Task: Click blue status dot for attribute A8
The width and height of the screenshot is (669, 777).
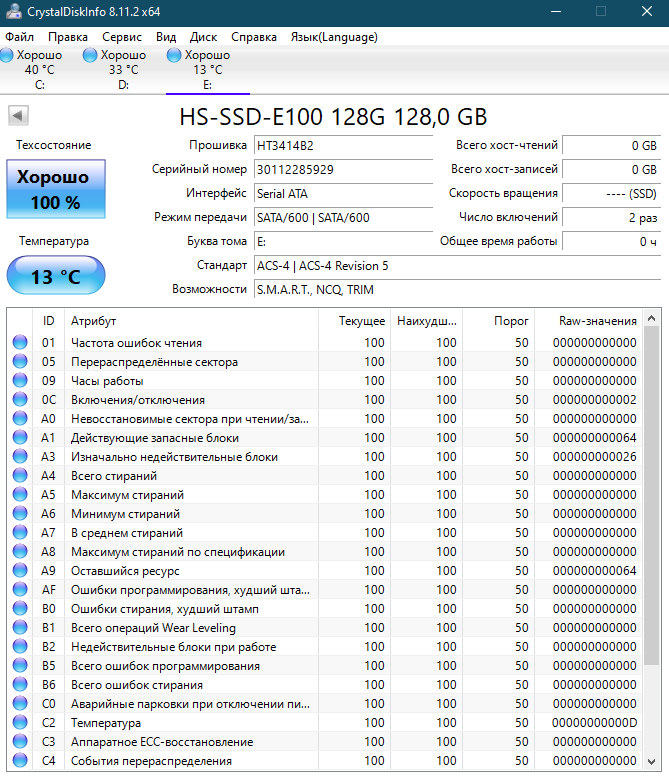Action: (20, 551)
